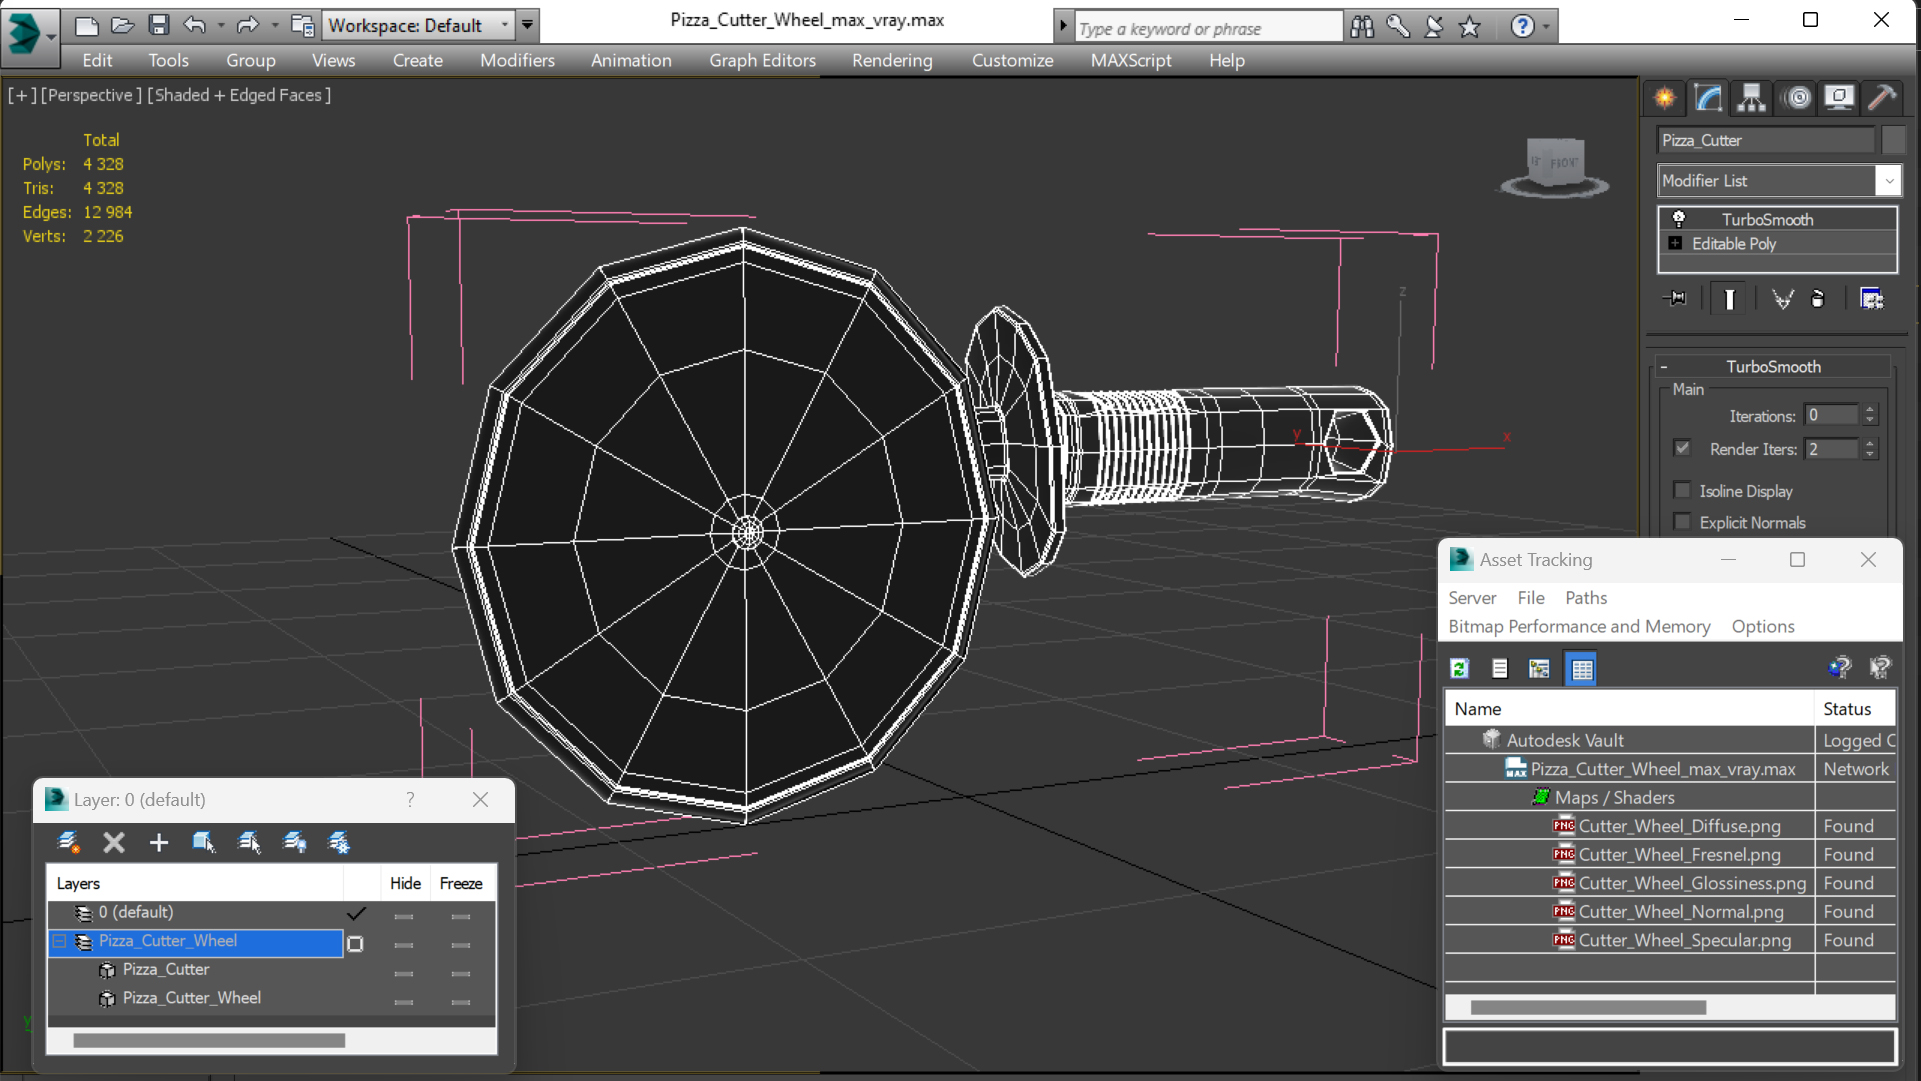Collapse the TurboSmooth rollout minus

pos(1664,367)
